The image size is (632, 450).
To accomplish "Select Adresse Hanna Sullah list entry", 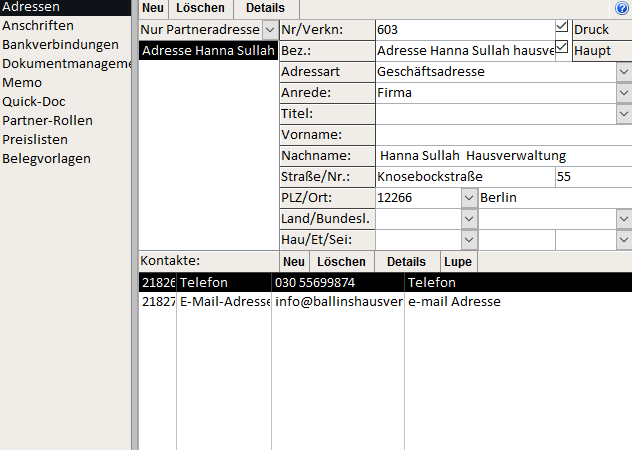I will pos(208,51).
